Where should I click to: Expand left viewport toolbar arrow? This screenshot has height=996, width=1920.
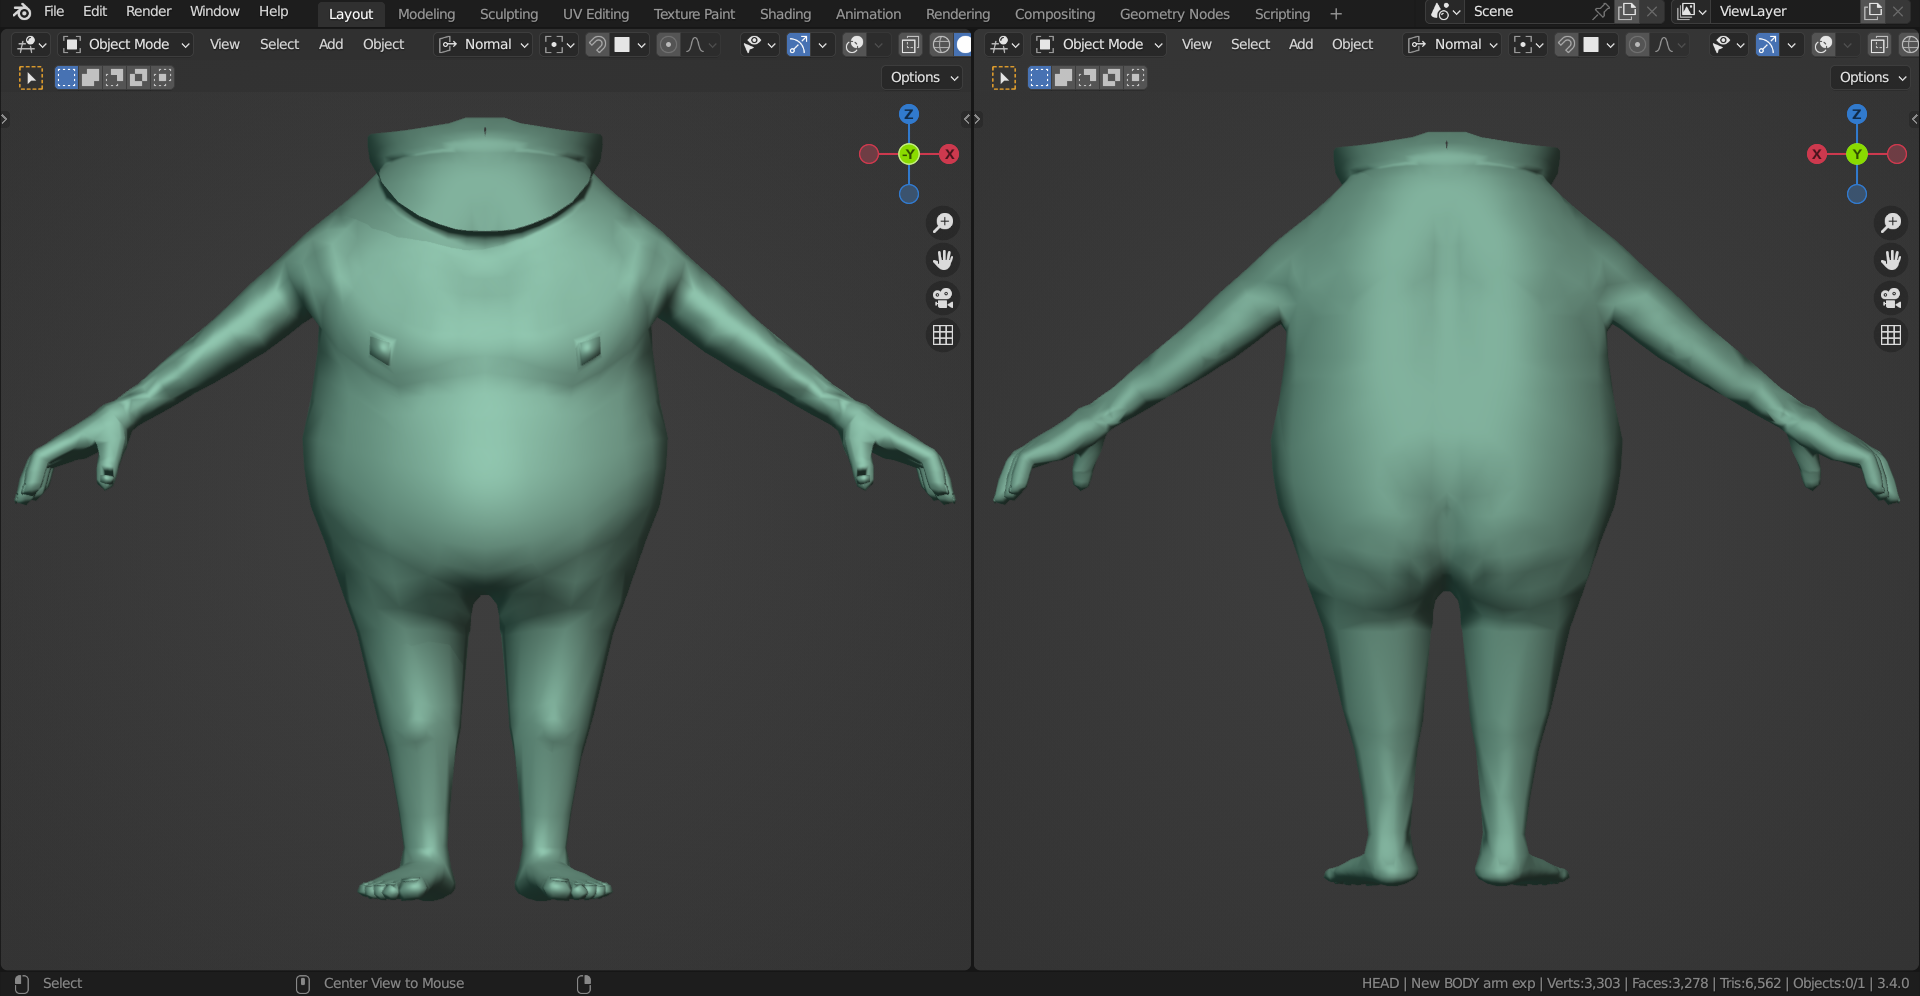coord(5,119)
